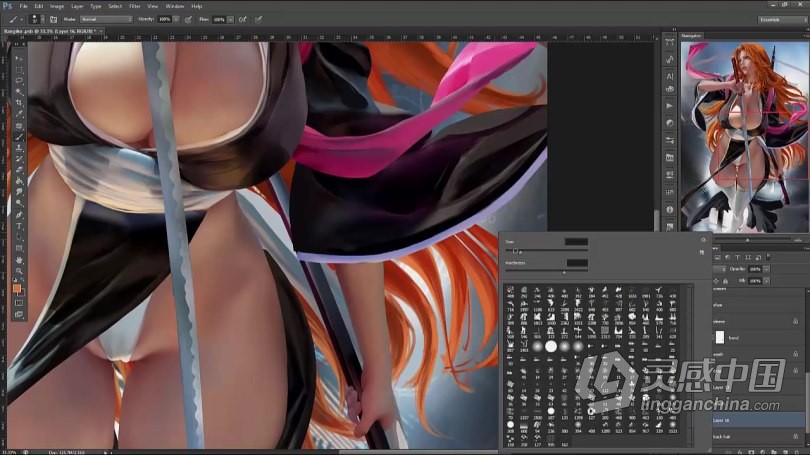Click the Navigator preview thumbnail

point(744,136)
